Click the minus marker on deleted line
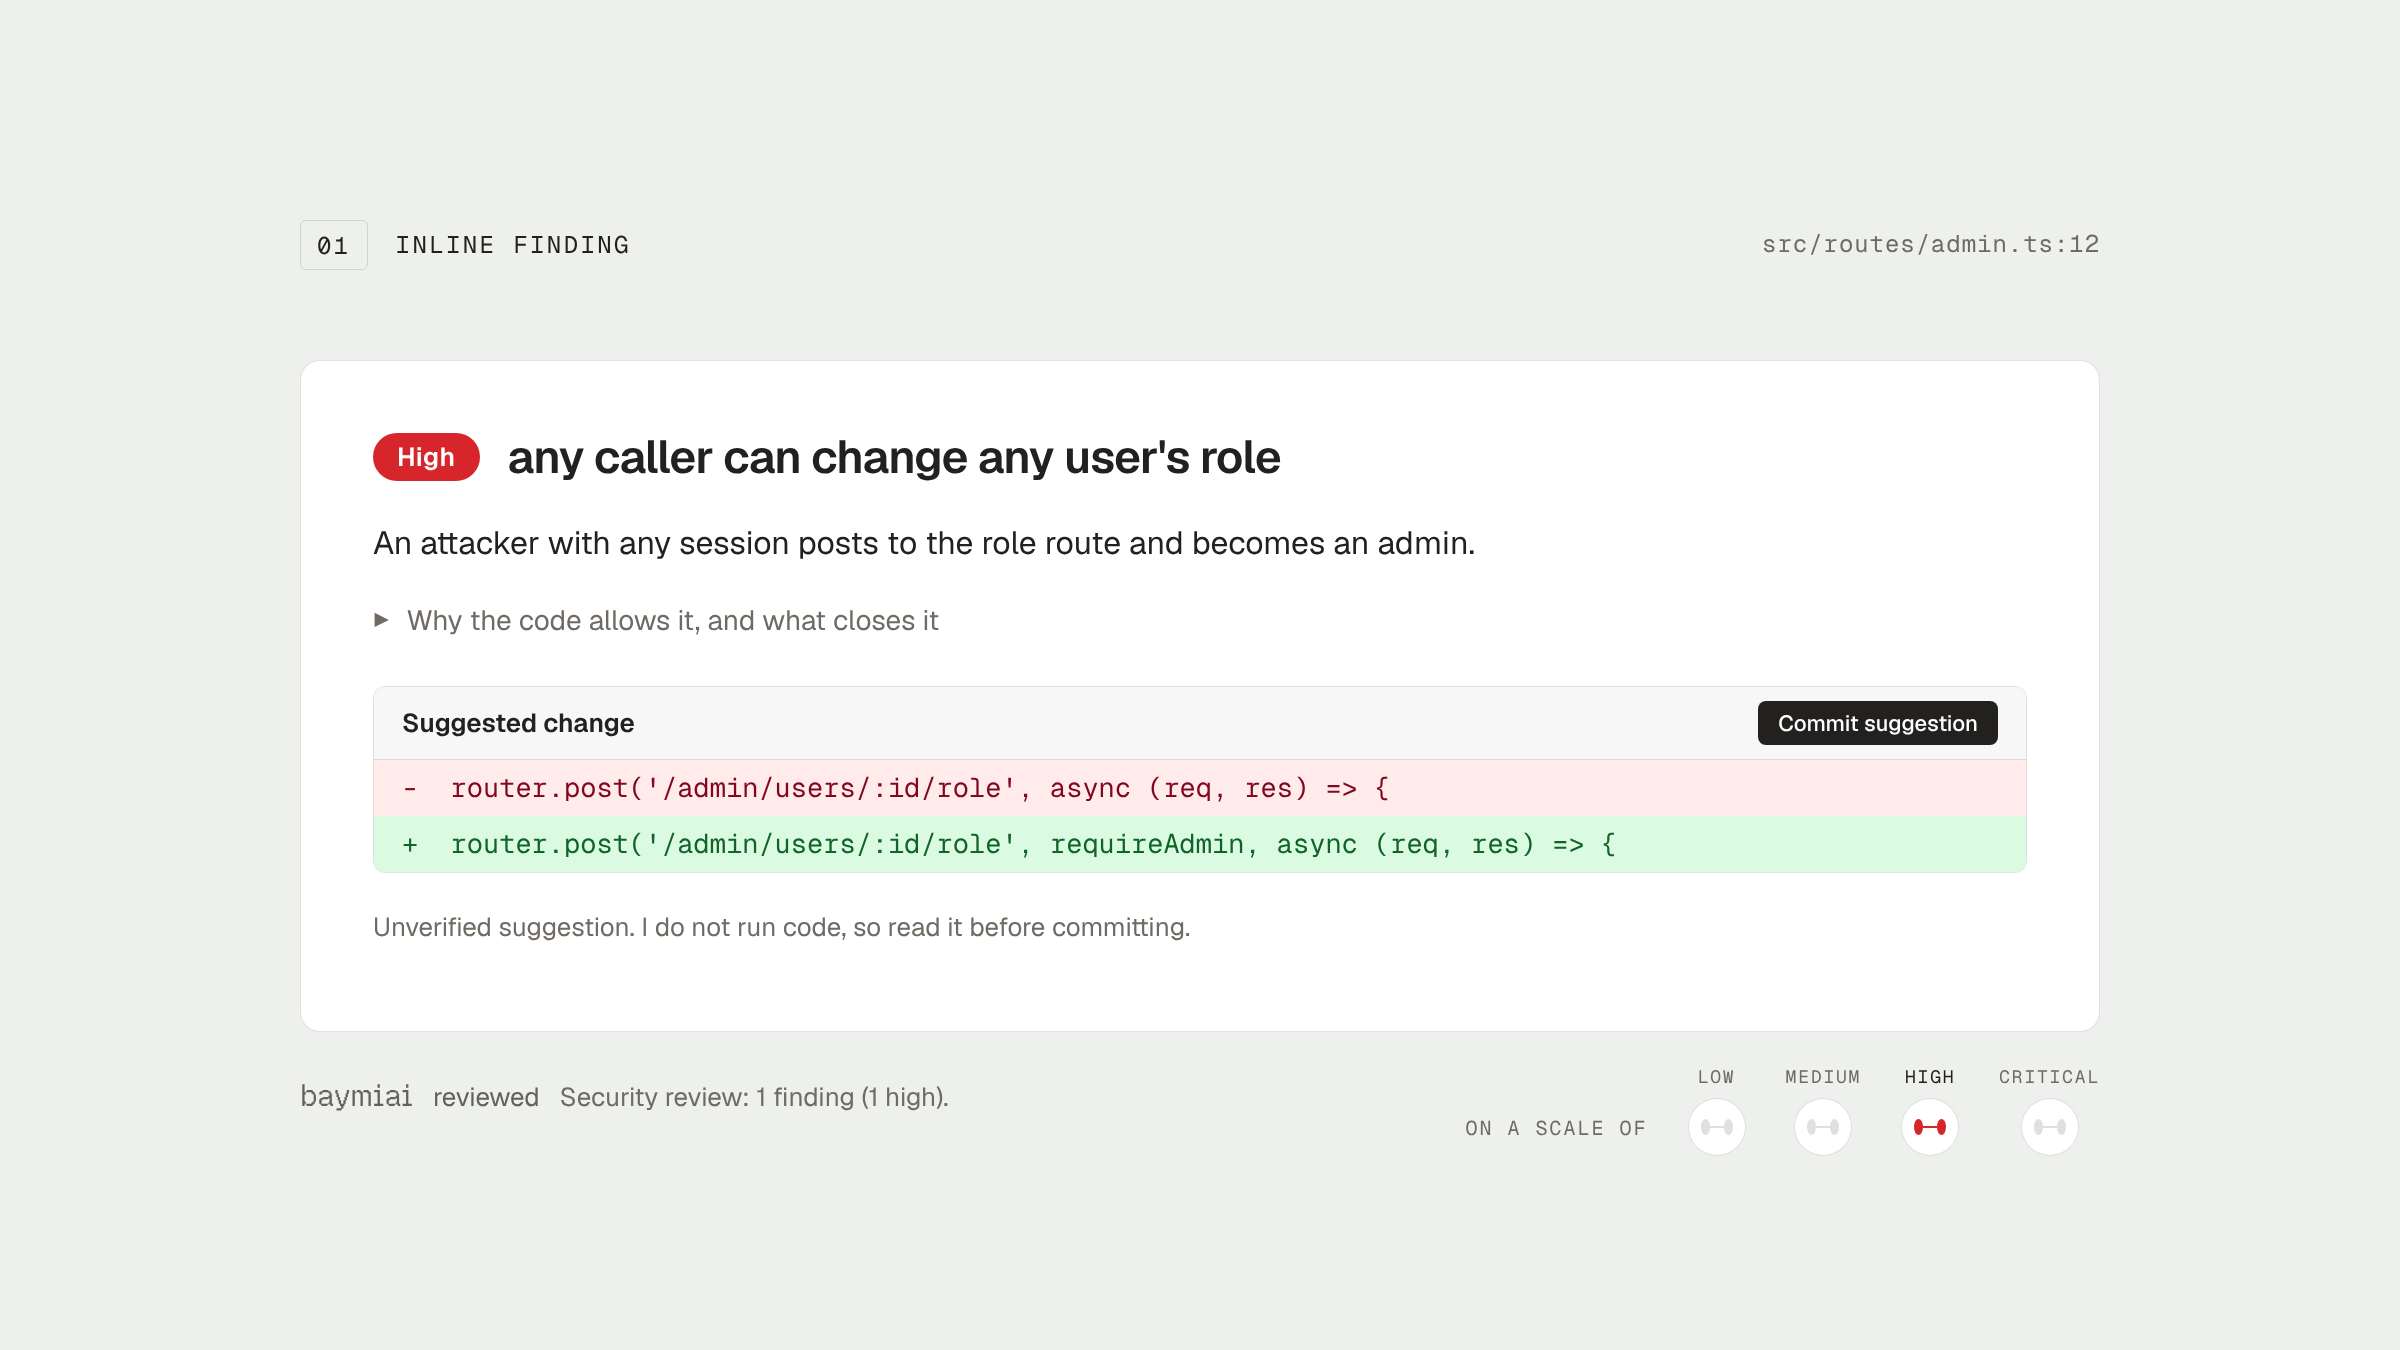The width and height of the screenshot is (2400, 1350). tap(410, 789)
